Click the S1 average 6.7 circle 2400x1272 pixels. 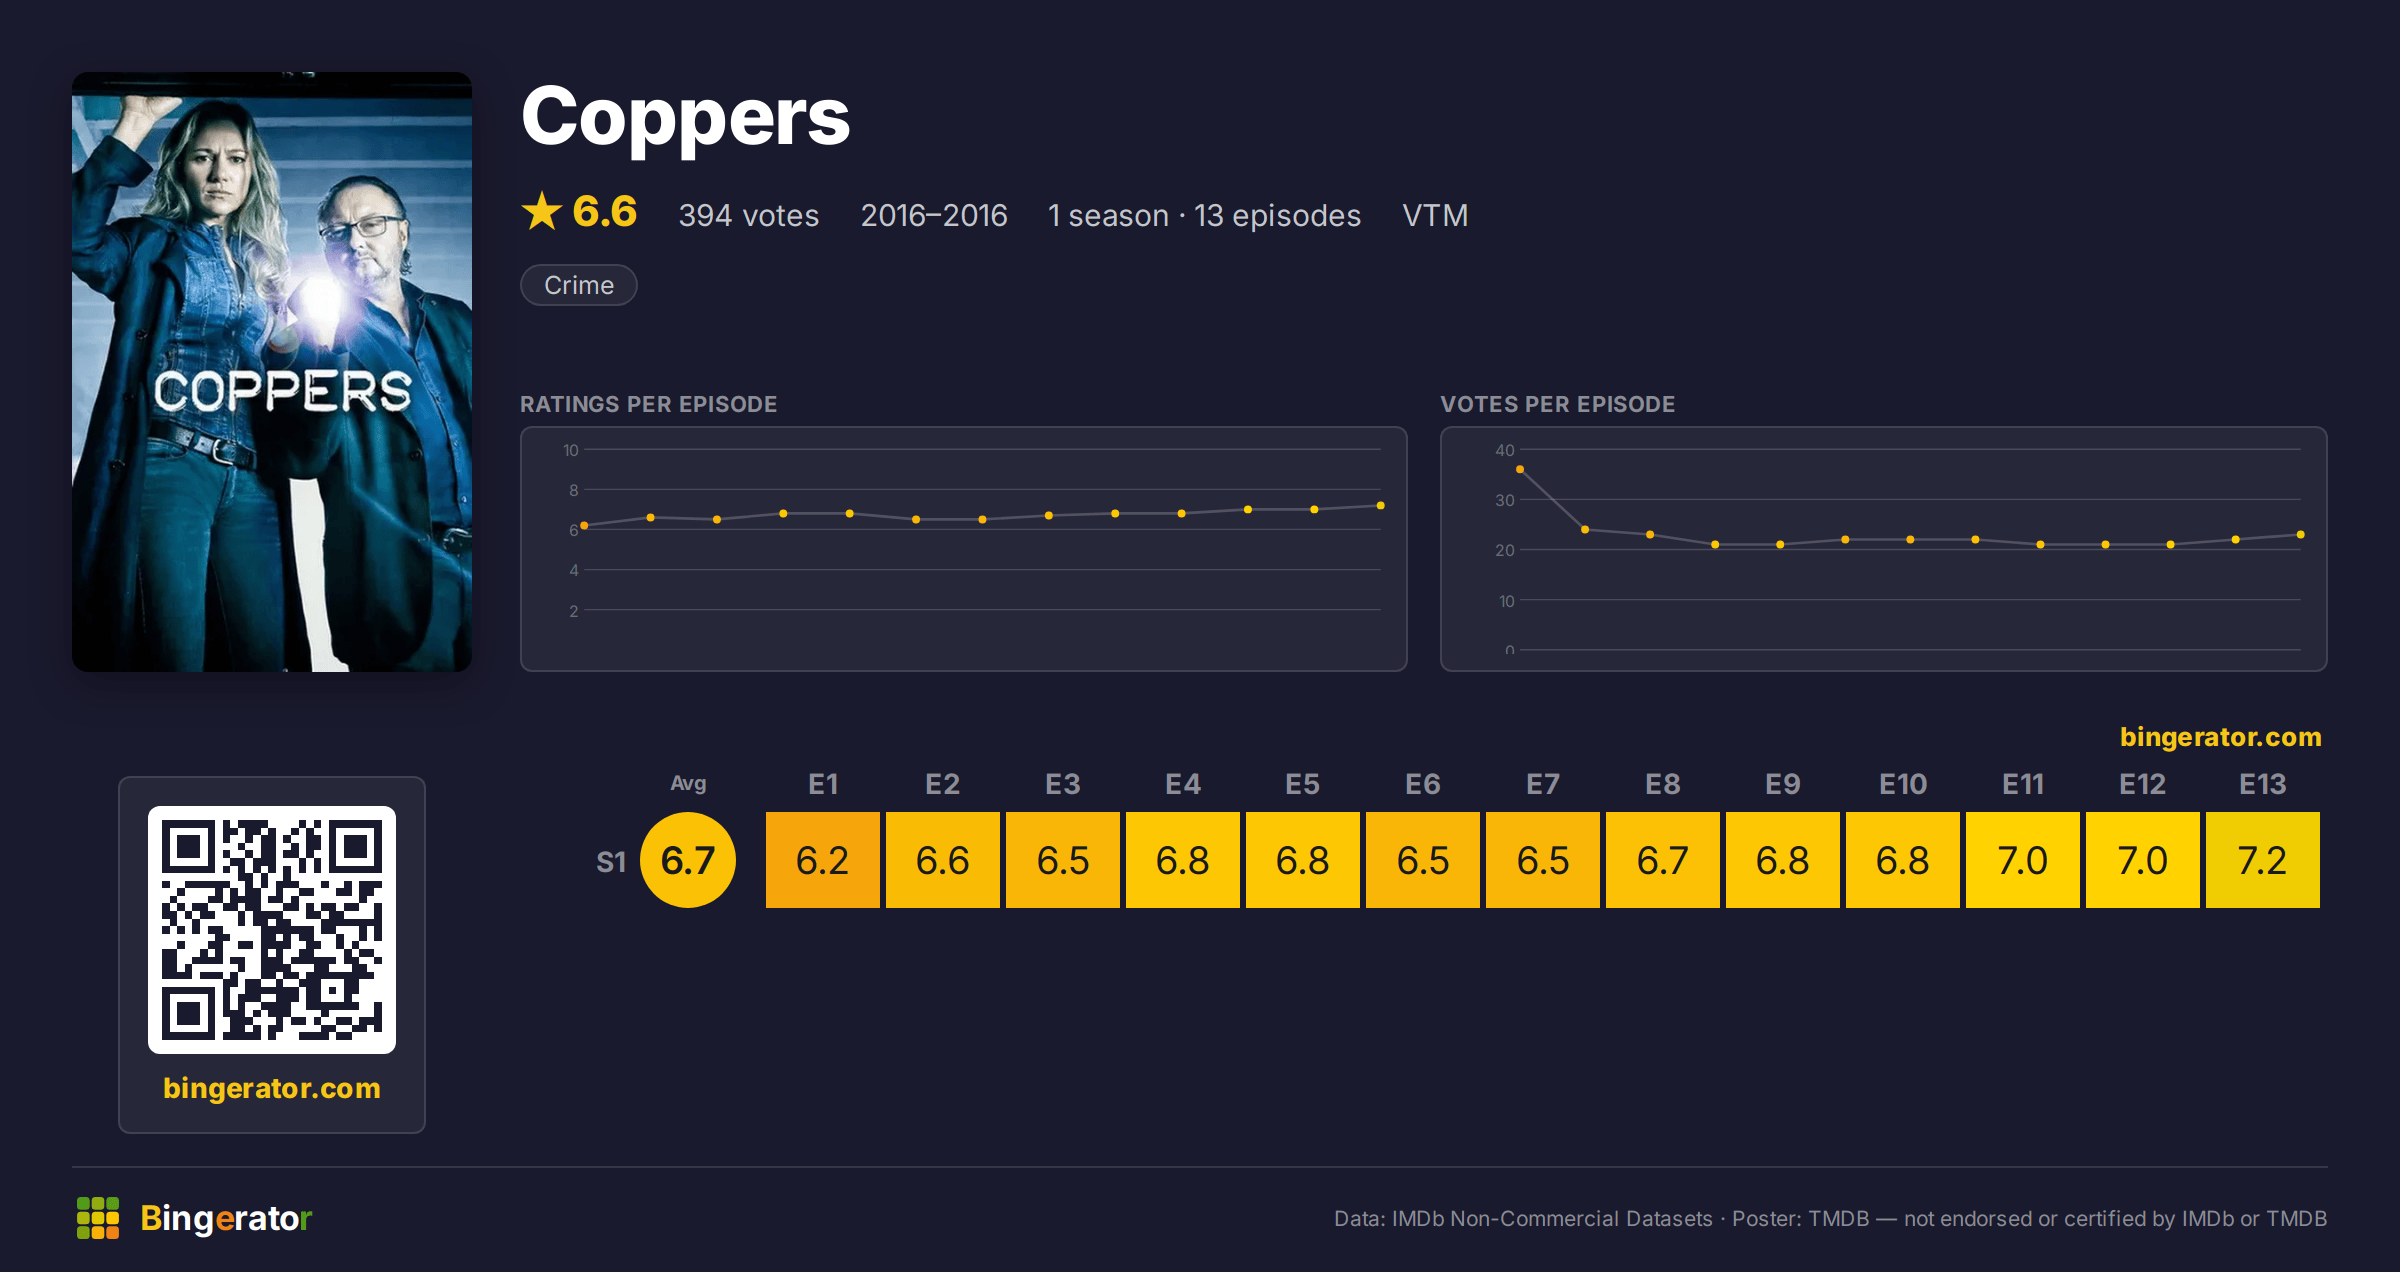click(688, 860)
